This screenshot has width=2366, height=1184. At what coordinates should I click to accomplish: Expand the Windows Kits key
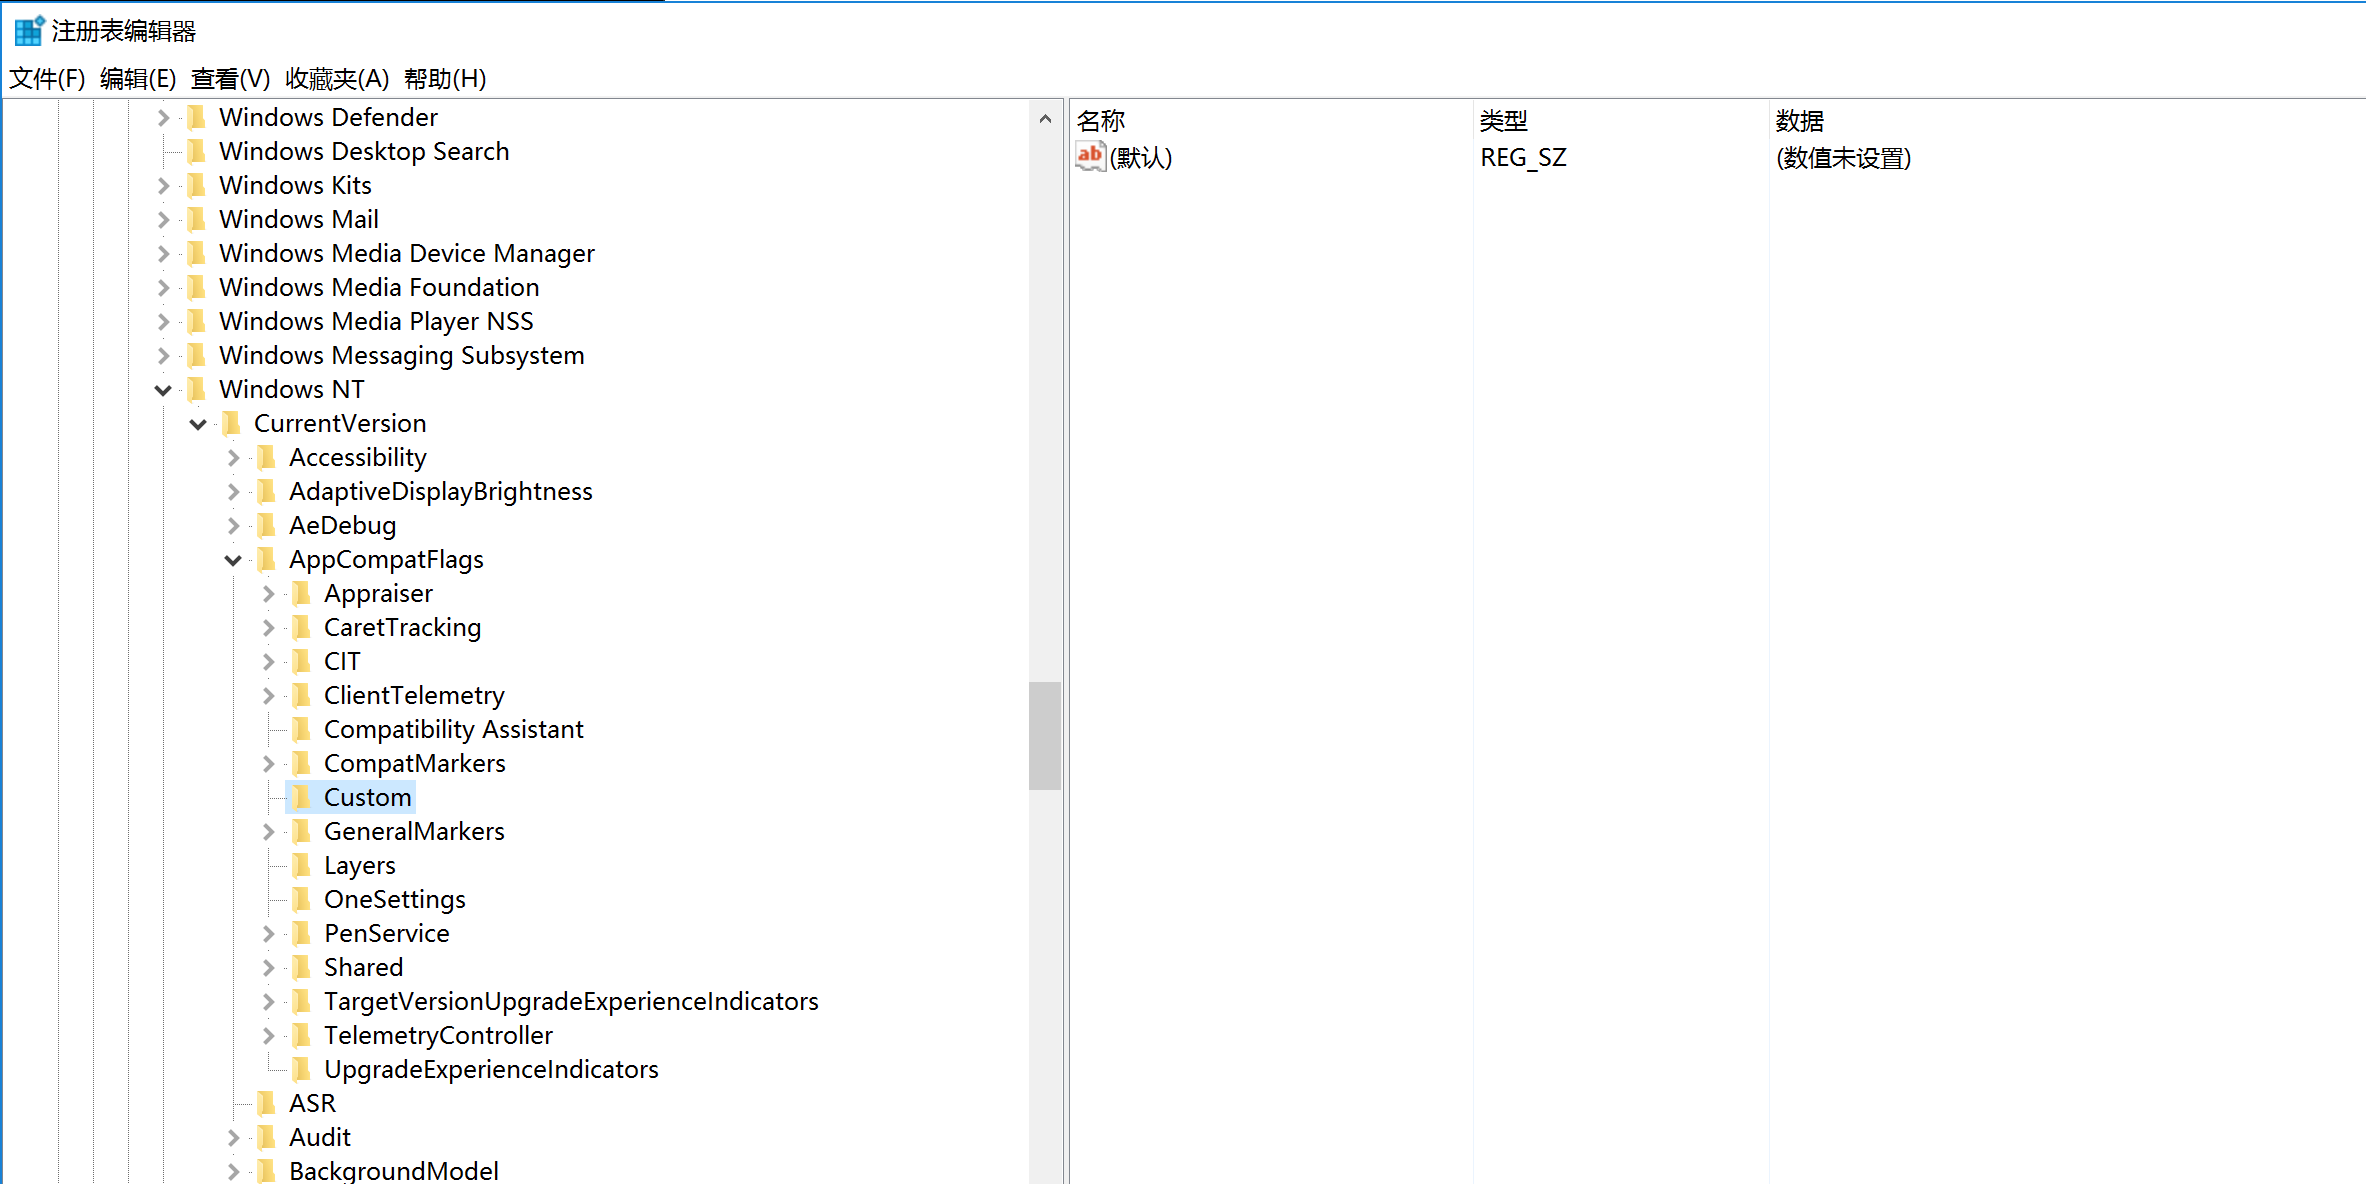coord(163,185)
